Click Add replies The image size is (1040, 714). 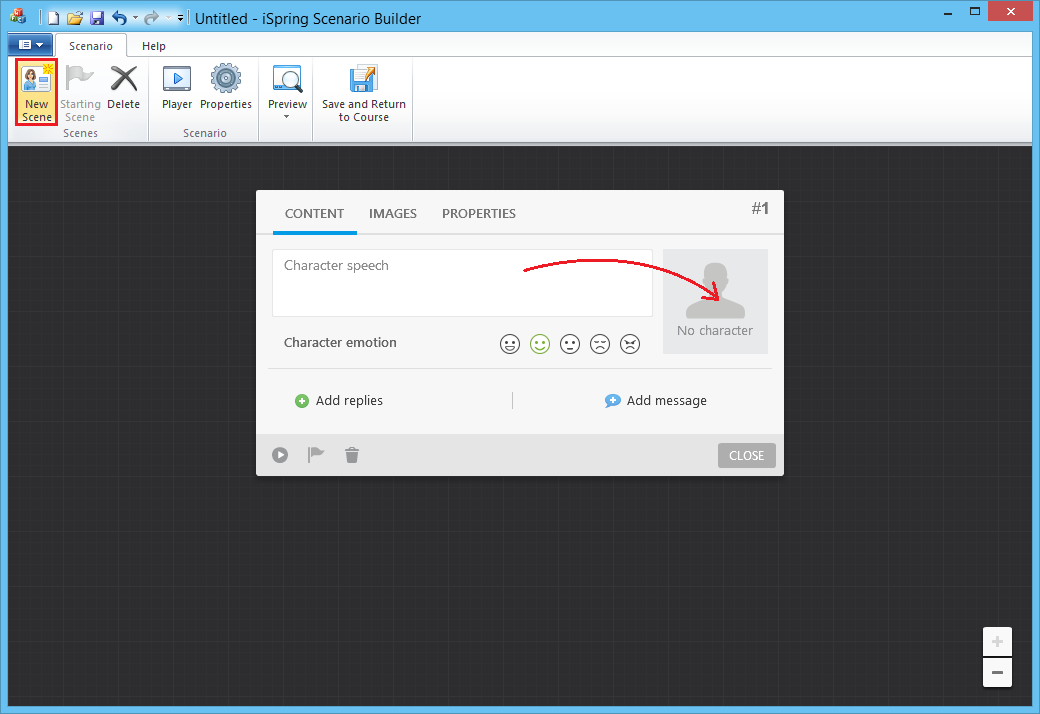(x=339, y=401)
